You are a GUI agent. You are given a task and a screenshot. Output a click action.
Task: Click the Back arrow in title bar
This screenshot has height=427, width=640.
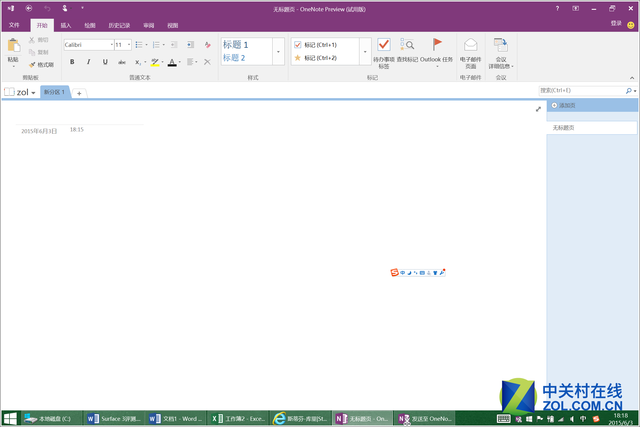(29, 8)
